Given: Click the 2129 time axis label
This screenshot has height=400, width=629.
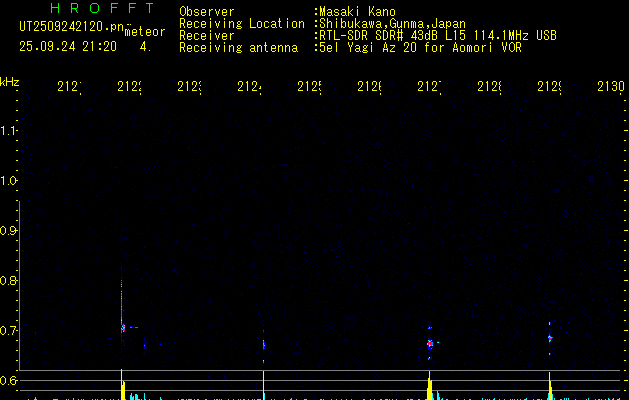Looking at the screenshot, I should click(x=549, y=86).
